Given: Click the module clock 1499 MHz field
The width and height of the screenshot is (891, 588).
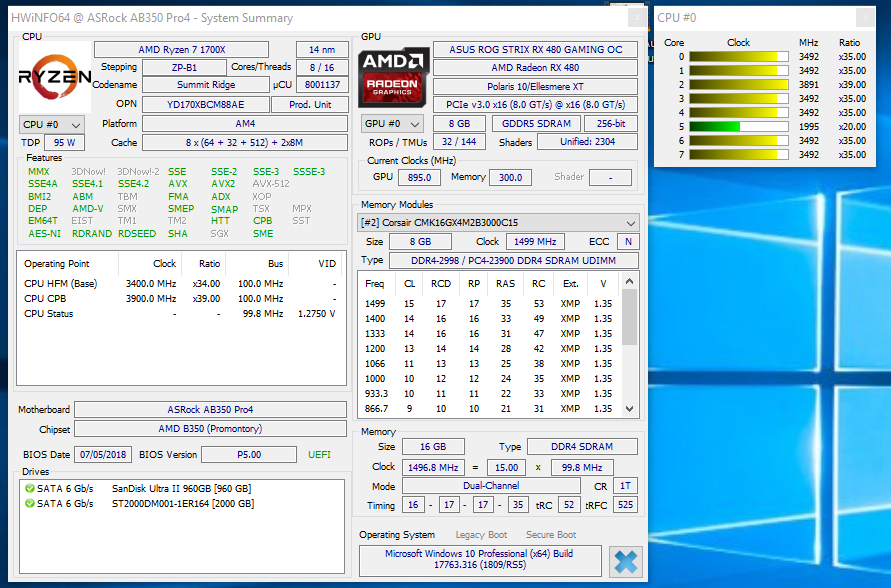Looking at the screenshot, I should [x=535, y=241].
